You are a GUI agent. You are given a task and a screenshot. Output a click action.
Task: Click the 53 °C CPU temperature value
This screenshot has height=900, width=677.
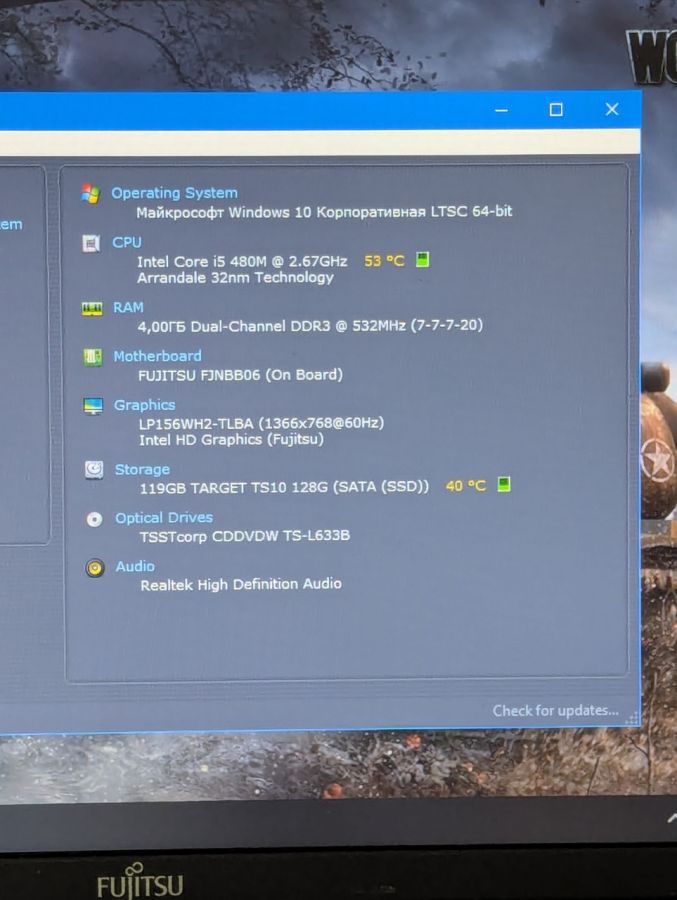385,261
